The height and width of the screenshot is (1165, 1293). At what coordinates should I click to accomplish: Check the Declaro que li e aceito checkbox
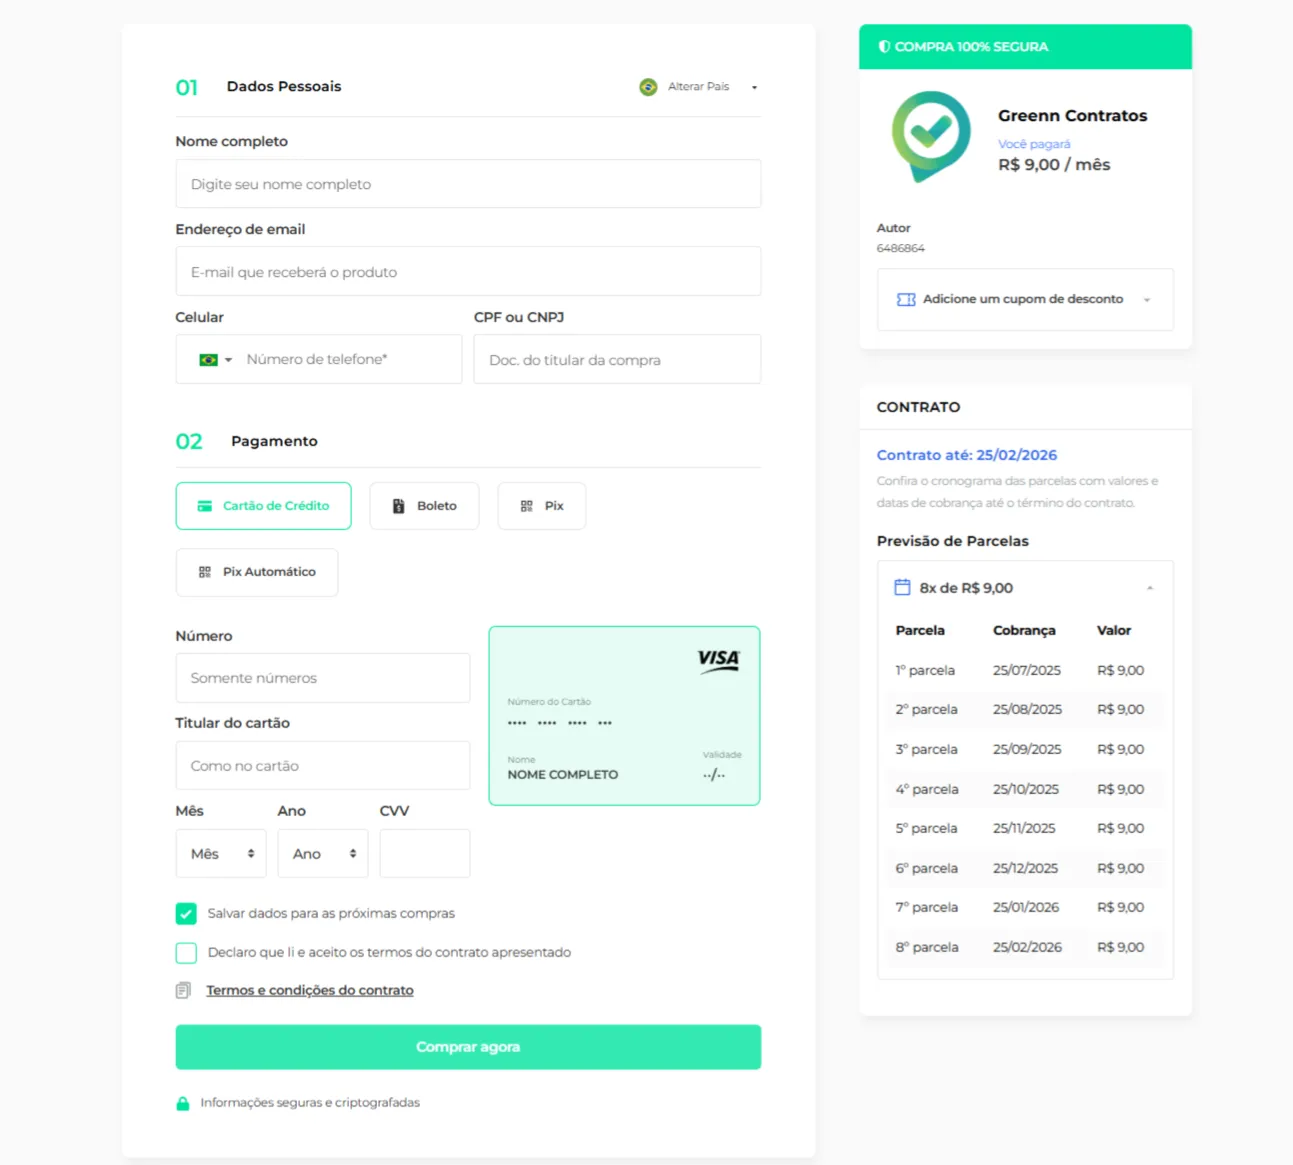pos(186,952)
